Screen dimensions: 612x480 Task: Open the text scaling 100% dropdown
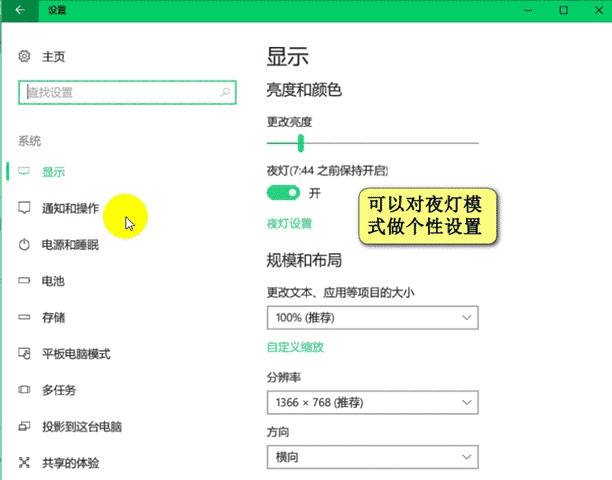click(x=372, y=318)
